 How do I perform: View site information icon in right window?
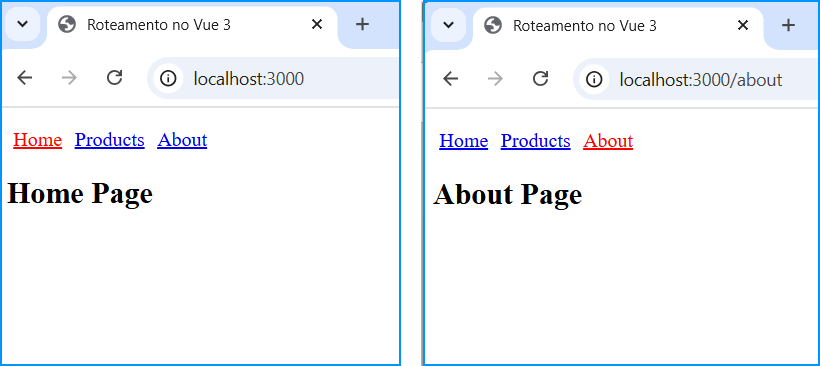click(x=594, y=79)
